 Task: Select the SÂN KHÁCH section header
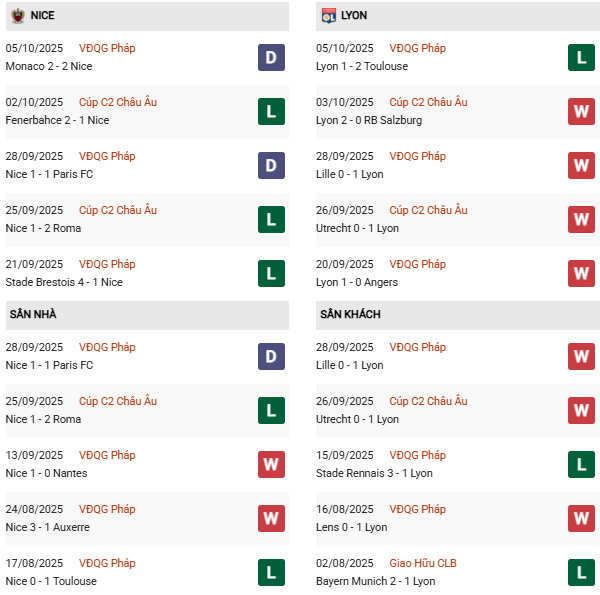350,314
